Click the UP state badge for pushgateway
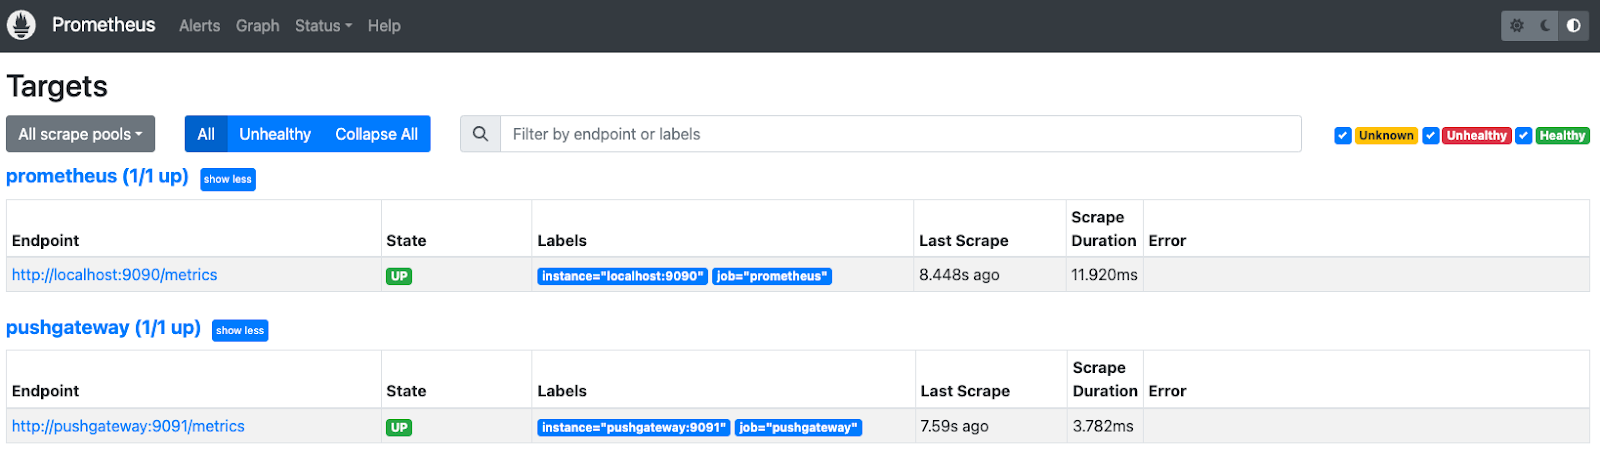 399,427
